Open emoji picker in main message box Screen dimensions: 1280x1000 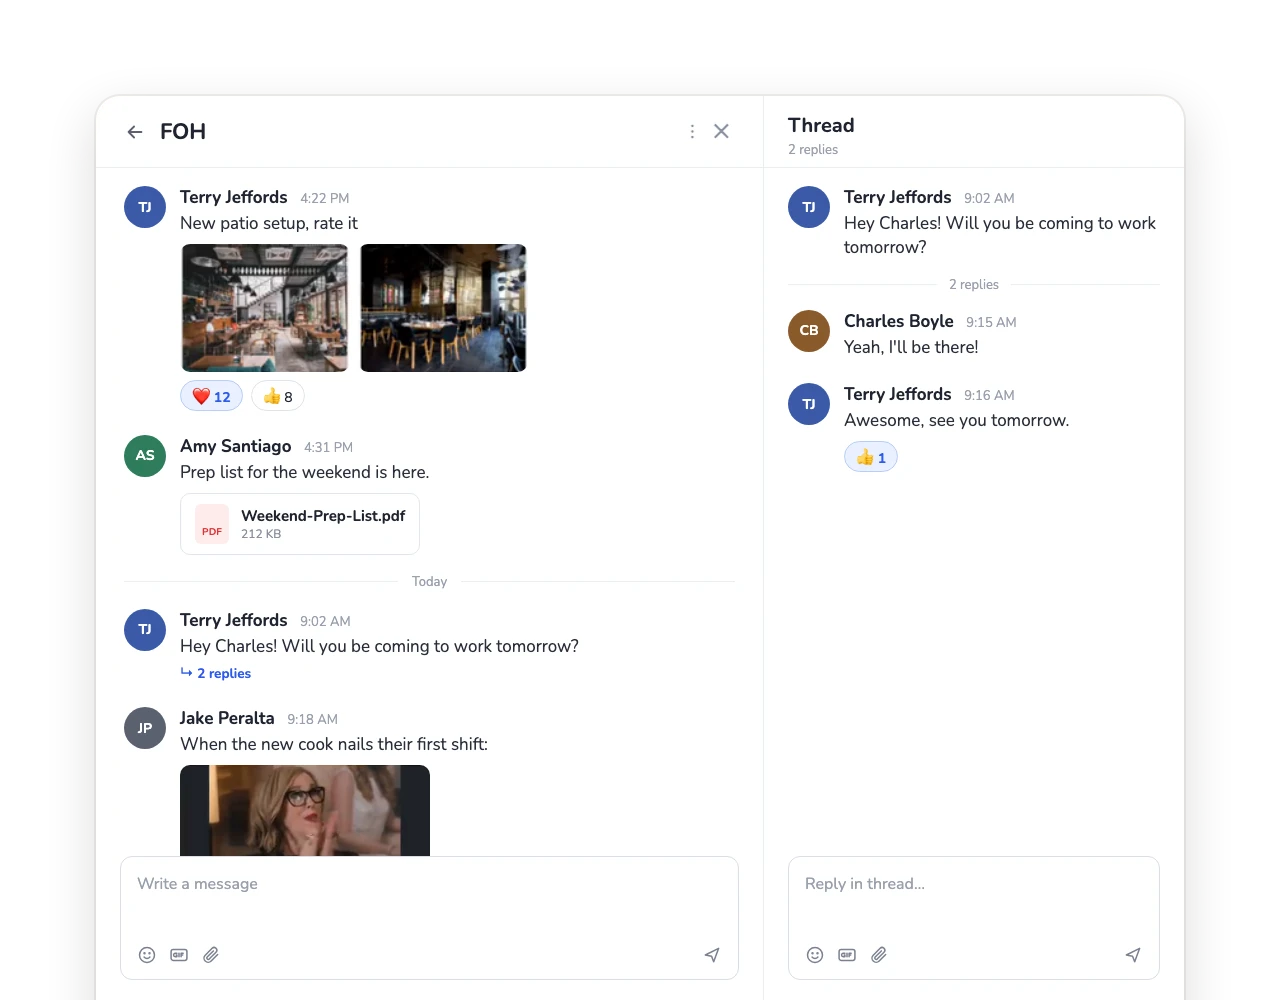[x=147, y=955]
